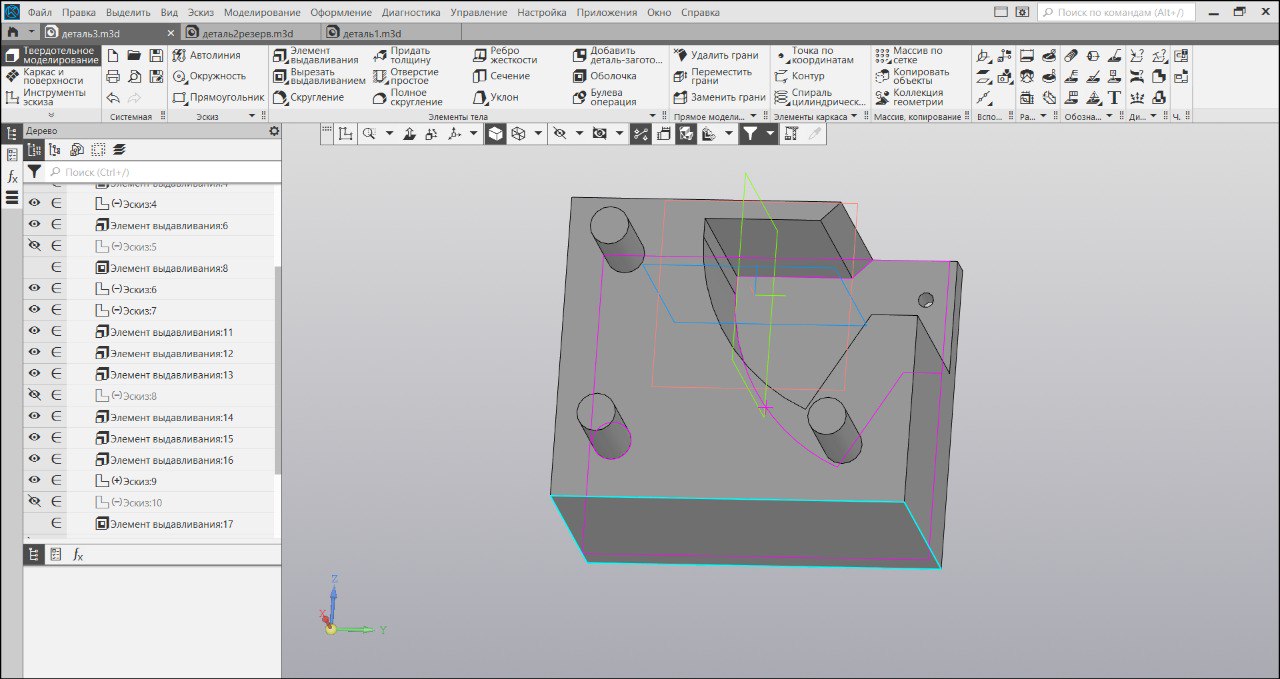Choose Добавить деталь-заготовку command
Screen dimensions: 1280x679
[617, 55]
